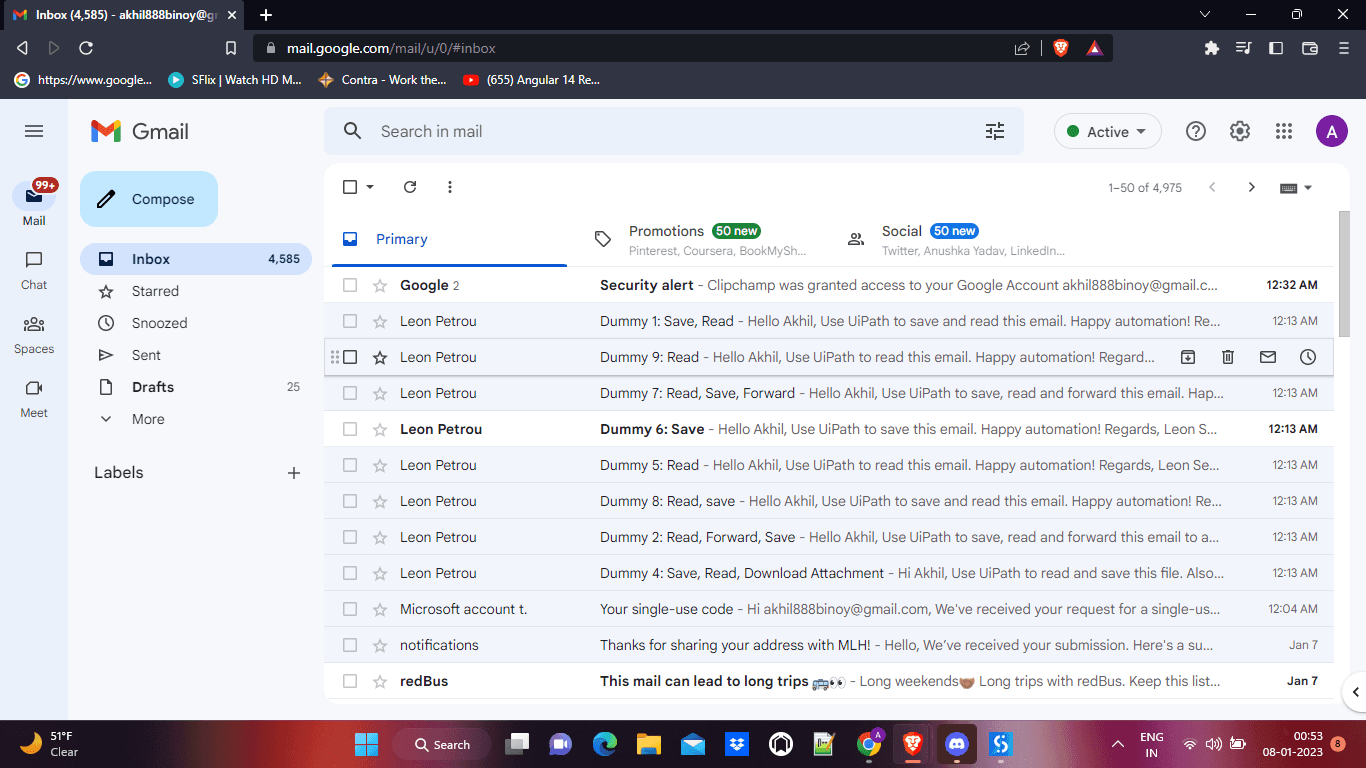The image size is (1366, 768).
Task: Create a new label with plus icon
Action: point(294,473)
